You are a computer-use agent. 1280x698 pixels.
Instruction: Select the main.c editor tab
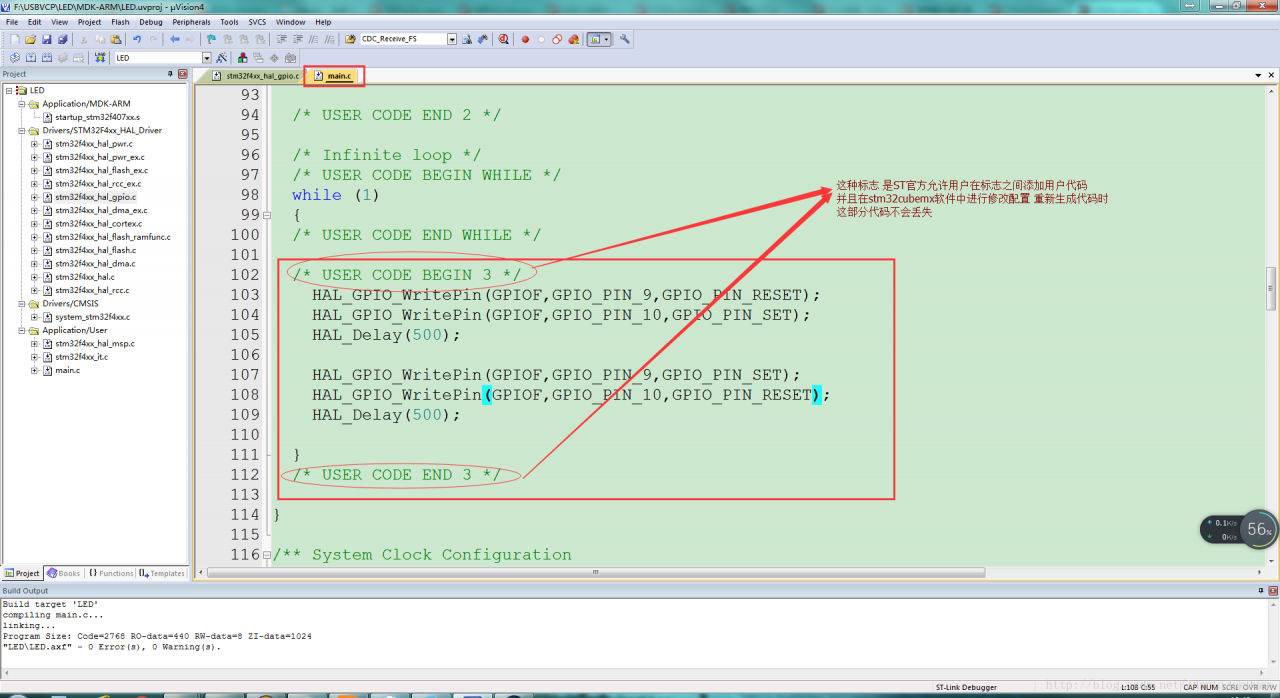coord(333,76)
